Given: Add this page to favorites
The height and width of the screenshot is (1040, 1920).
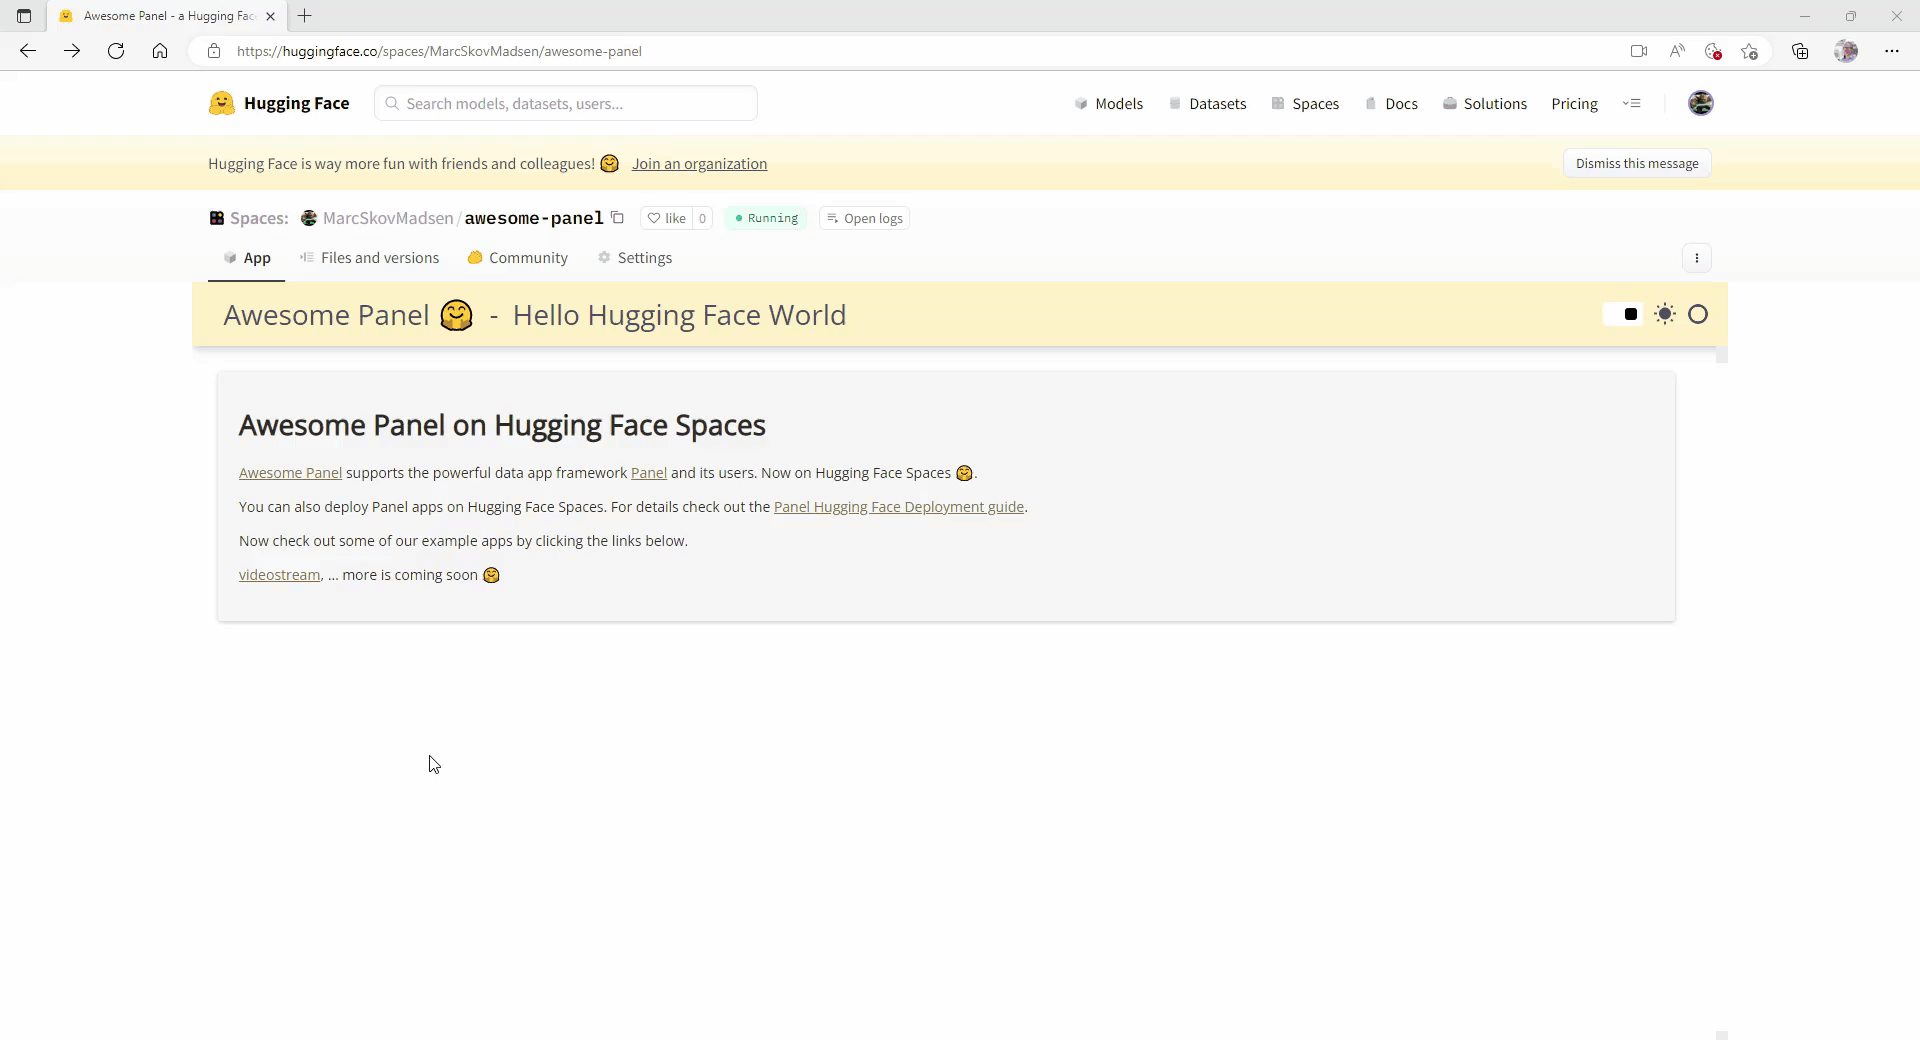Looking at the screenshot, I should (x=1749, y=51).
